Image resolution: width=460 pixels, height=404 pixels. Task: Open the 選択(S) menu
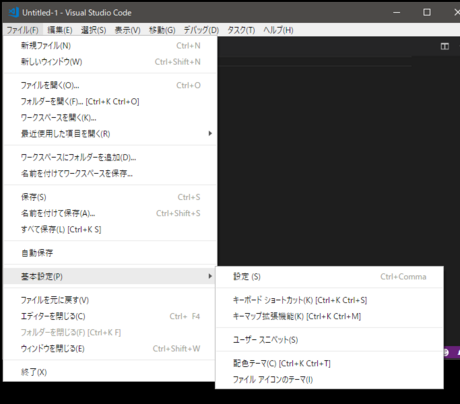click(x=94, y=30)
